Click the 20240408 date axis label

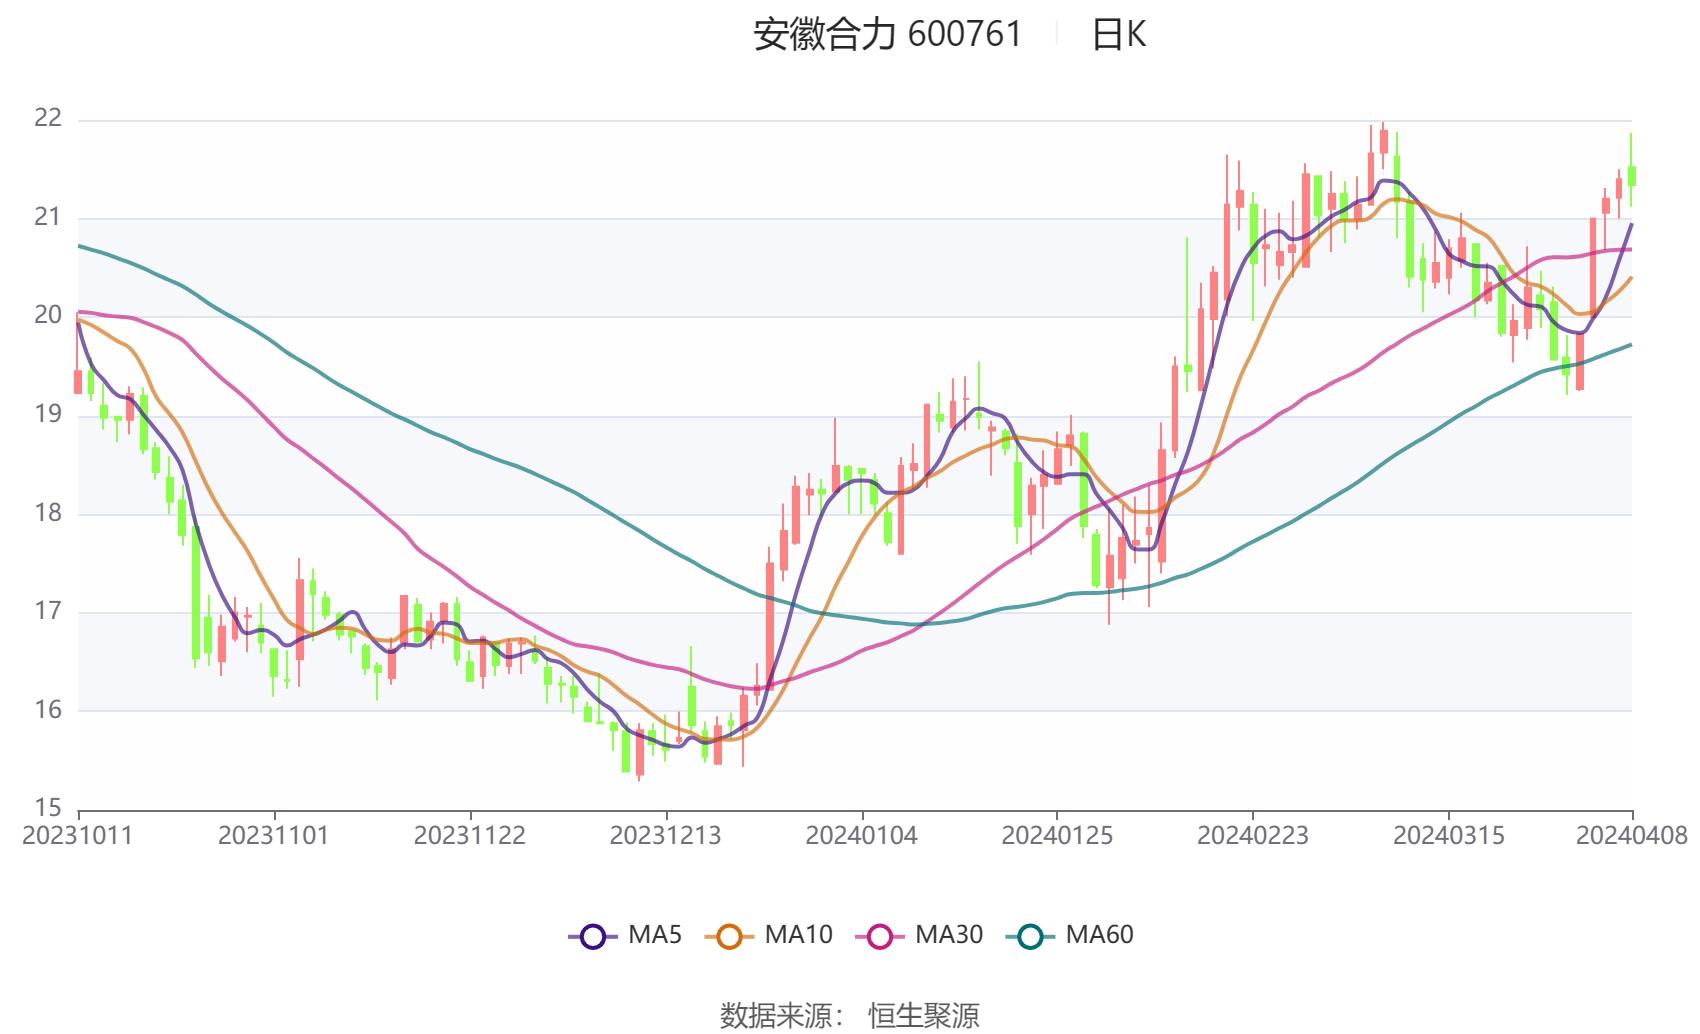pos(1632,836)
